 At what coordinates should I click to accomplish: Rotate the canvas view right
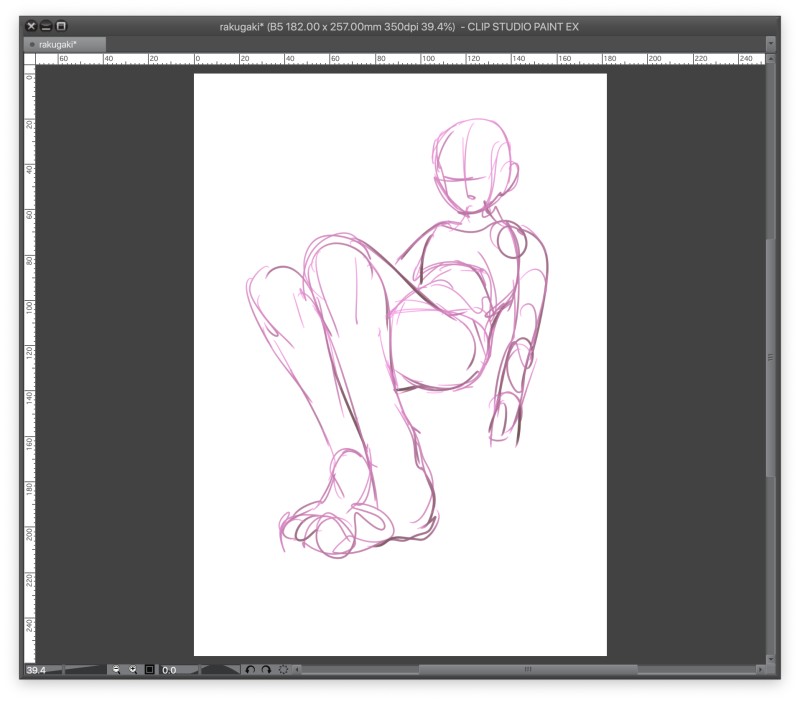coord(266,669)
